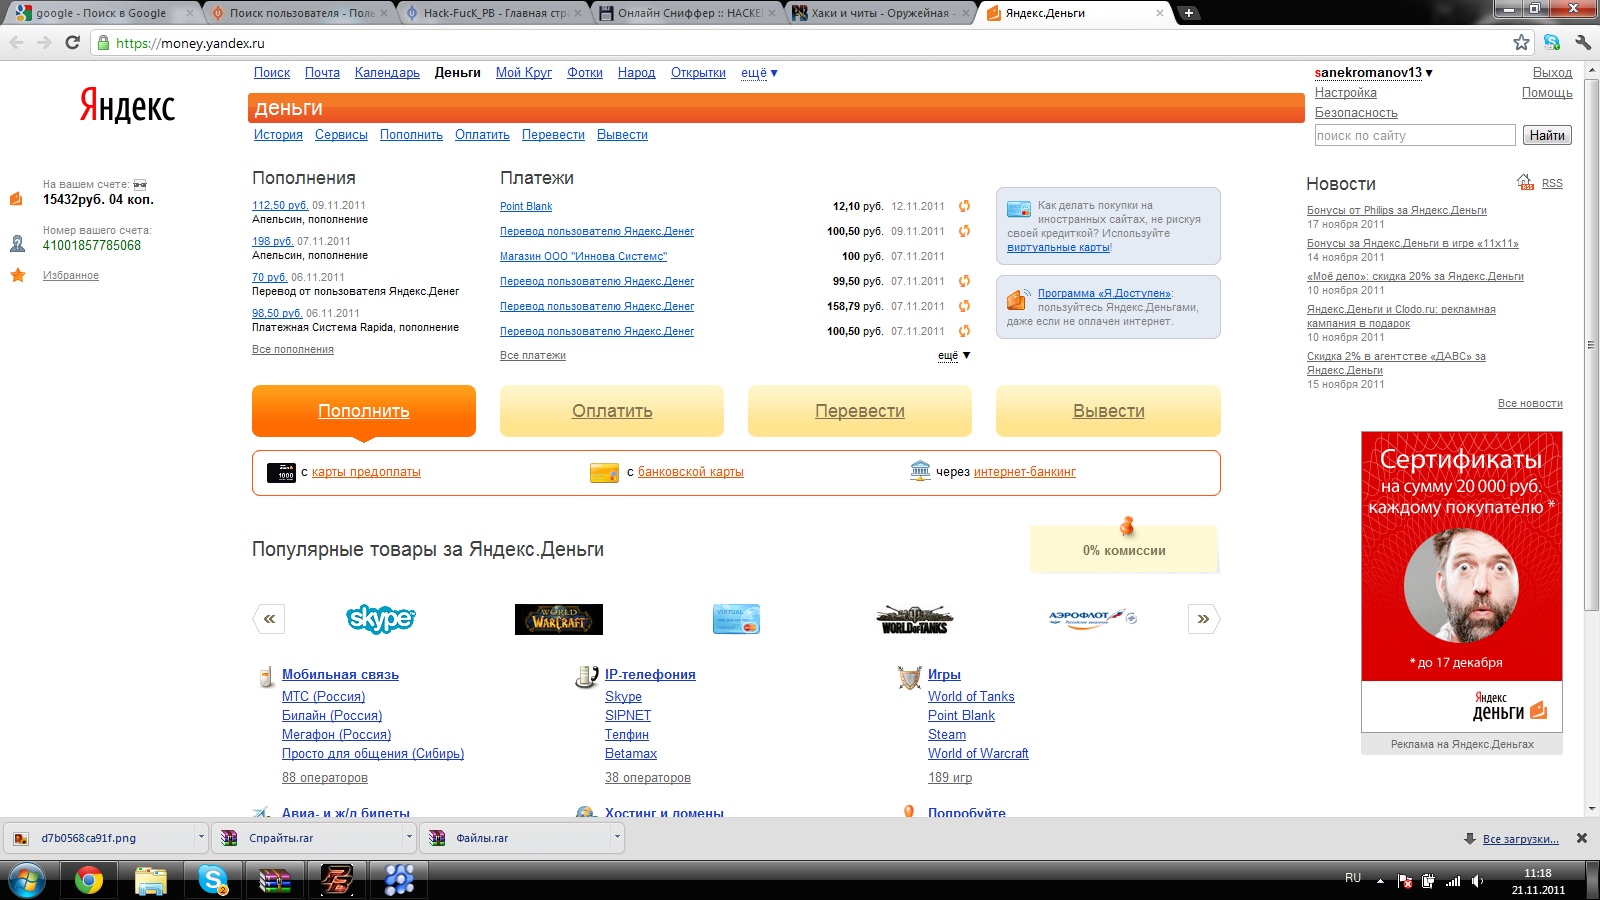Open the World of Tanks games link

(971, 697)
